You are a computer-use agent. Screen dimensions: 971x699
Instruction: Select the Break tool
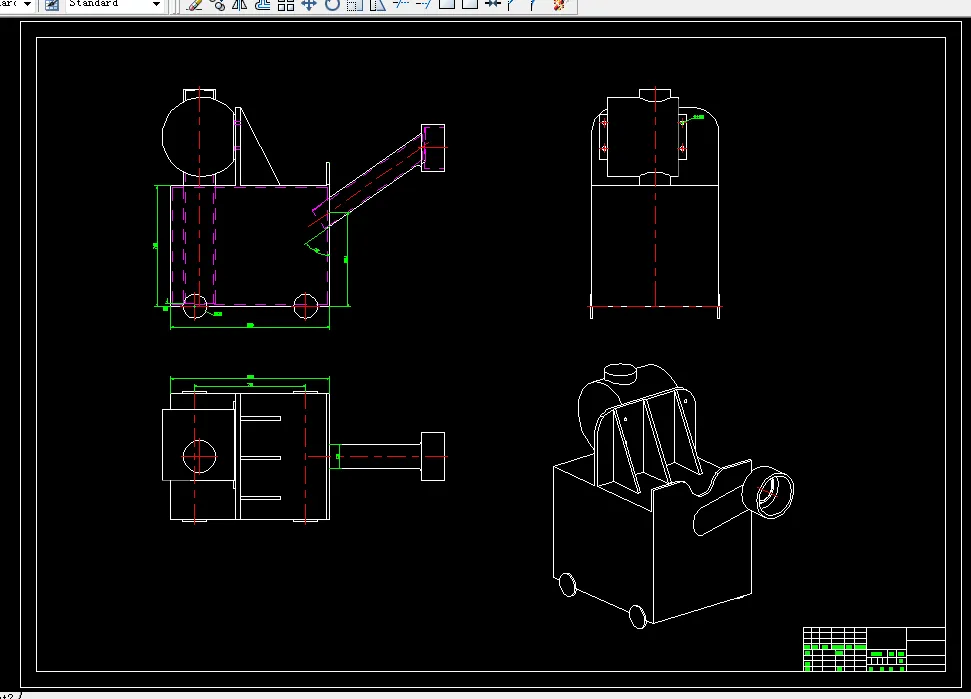[x=469, y=5]
